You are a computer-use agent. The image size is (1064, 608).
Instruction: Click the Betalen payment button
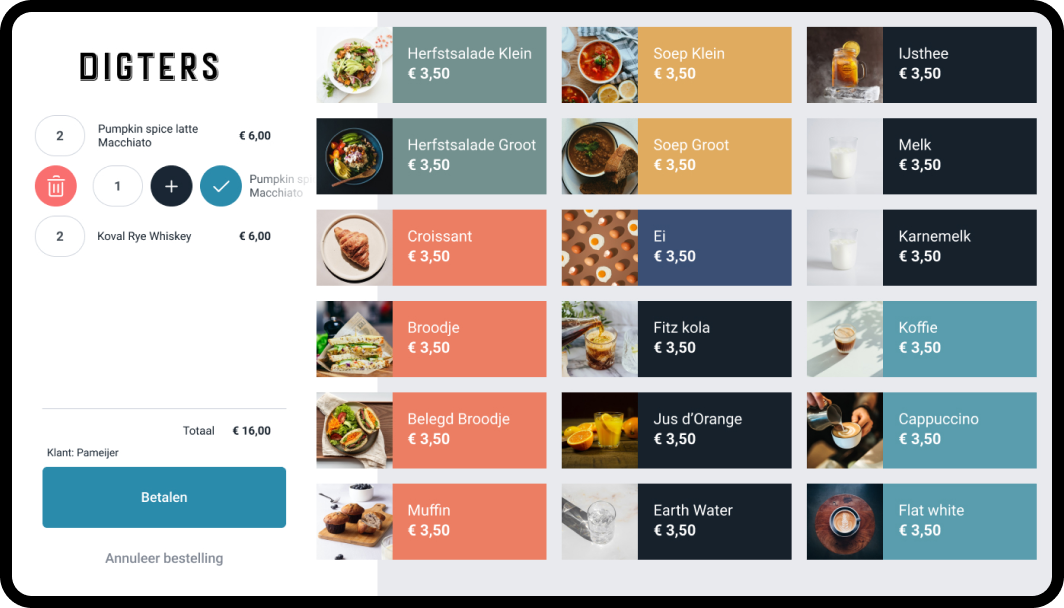(x=164, y=497)
